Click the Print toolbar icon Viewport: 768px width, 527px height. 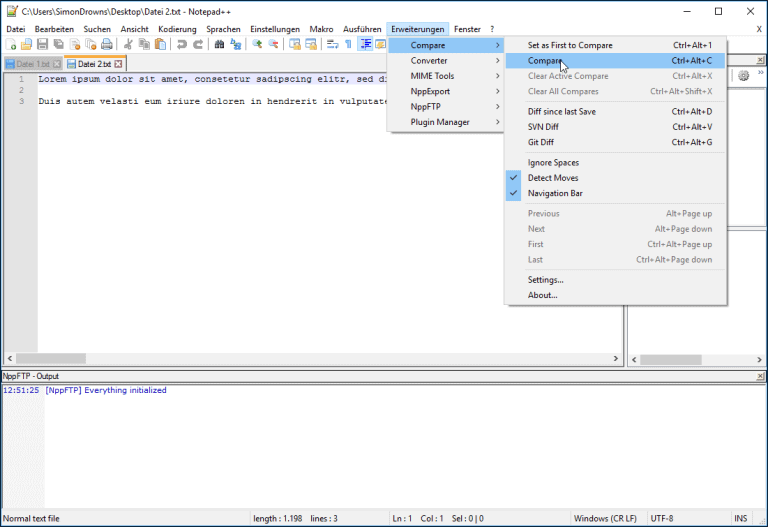pos(105,45)
